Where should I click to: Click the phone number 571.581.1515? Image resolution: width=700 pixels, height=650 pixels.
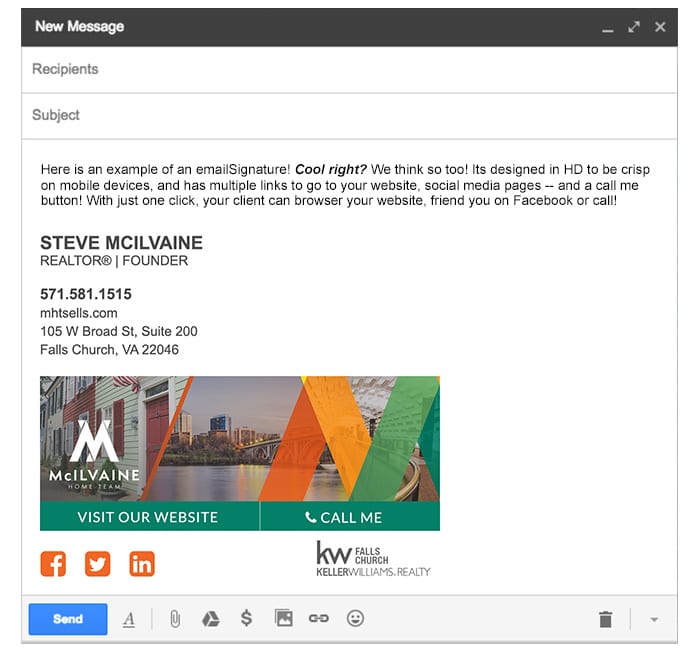pyautogui.click(x=86, y=294)
